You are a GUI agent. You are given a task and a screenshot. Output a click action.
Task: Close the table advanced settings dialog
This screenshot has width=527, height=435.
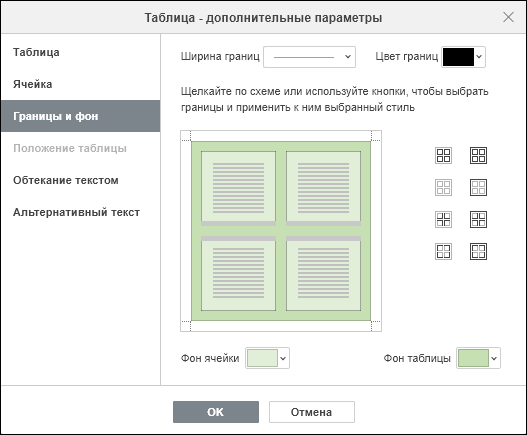pos(508,17)
